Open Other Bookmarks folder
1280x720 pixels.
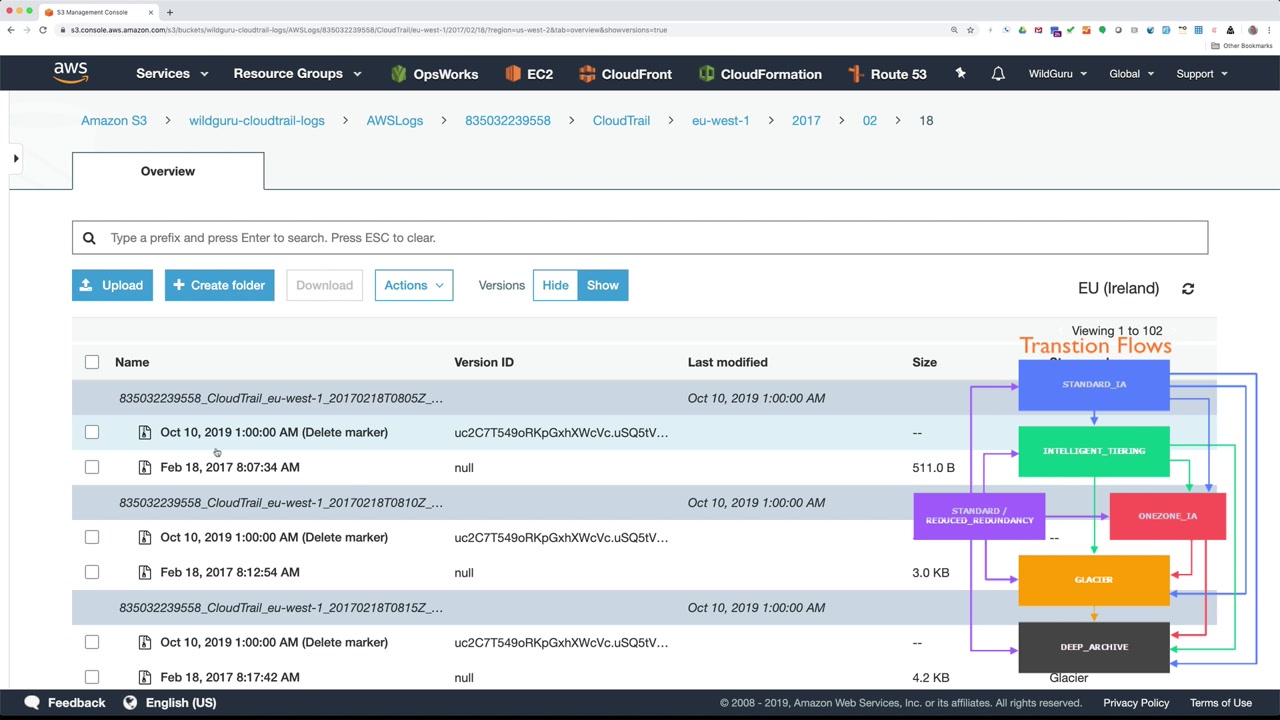click(1243, 46)
